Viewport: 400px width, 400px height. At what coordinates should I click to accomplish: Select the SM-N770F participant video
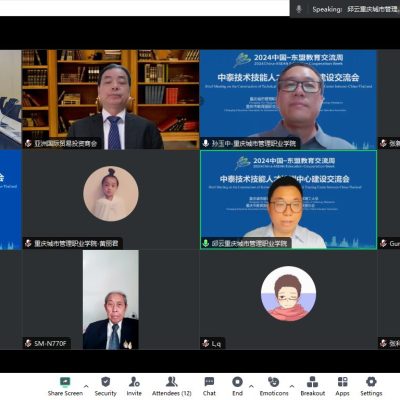[x=111, y=299]
